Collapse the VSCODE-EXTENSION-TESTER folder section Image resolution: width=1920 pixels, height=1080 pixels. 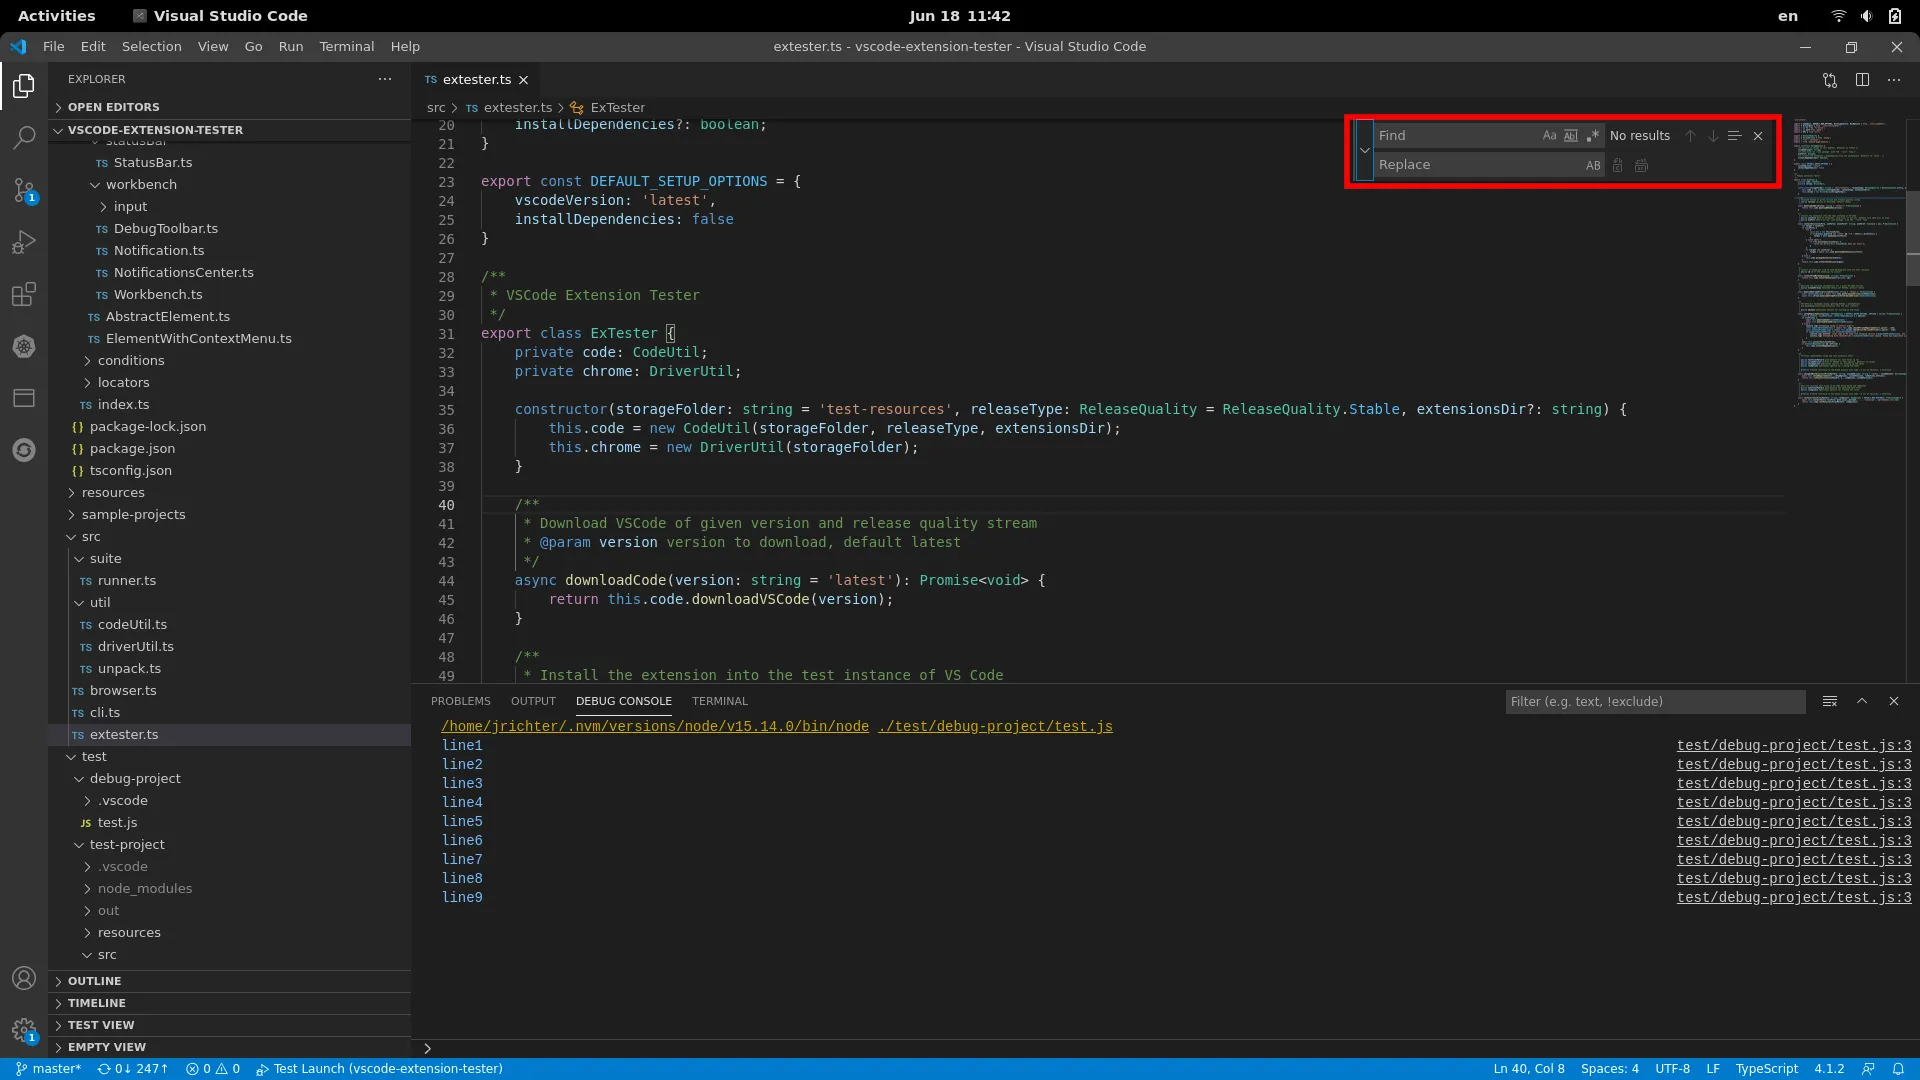point(230,130)
